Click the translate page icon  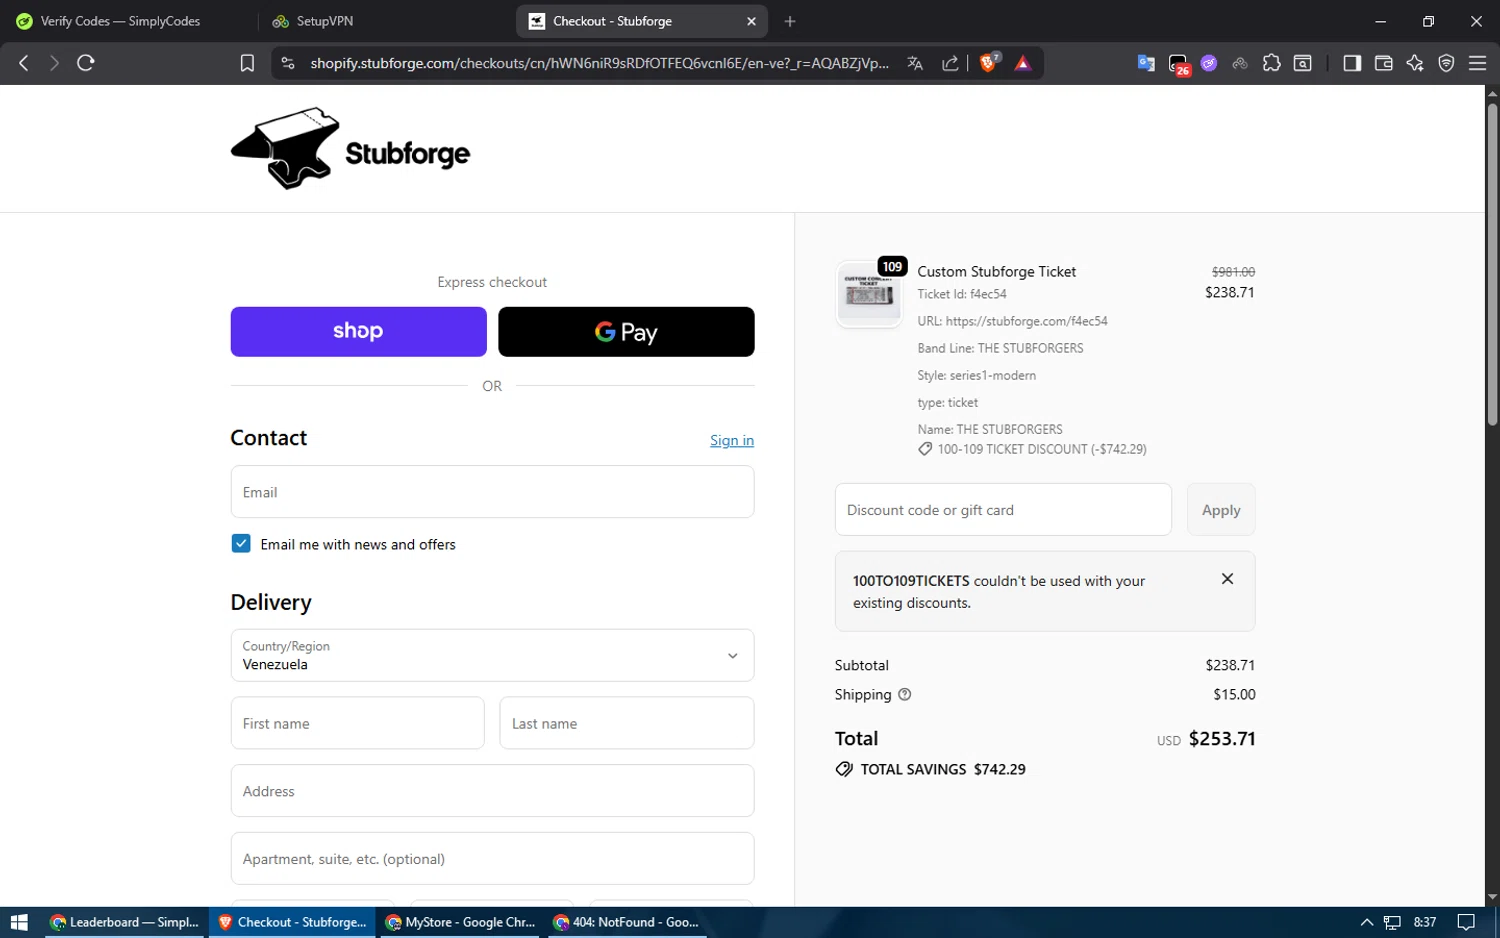(915, 63)
